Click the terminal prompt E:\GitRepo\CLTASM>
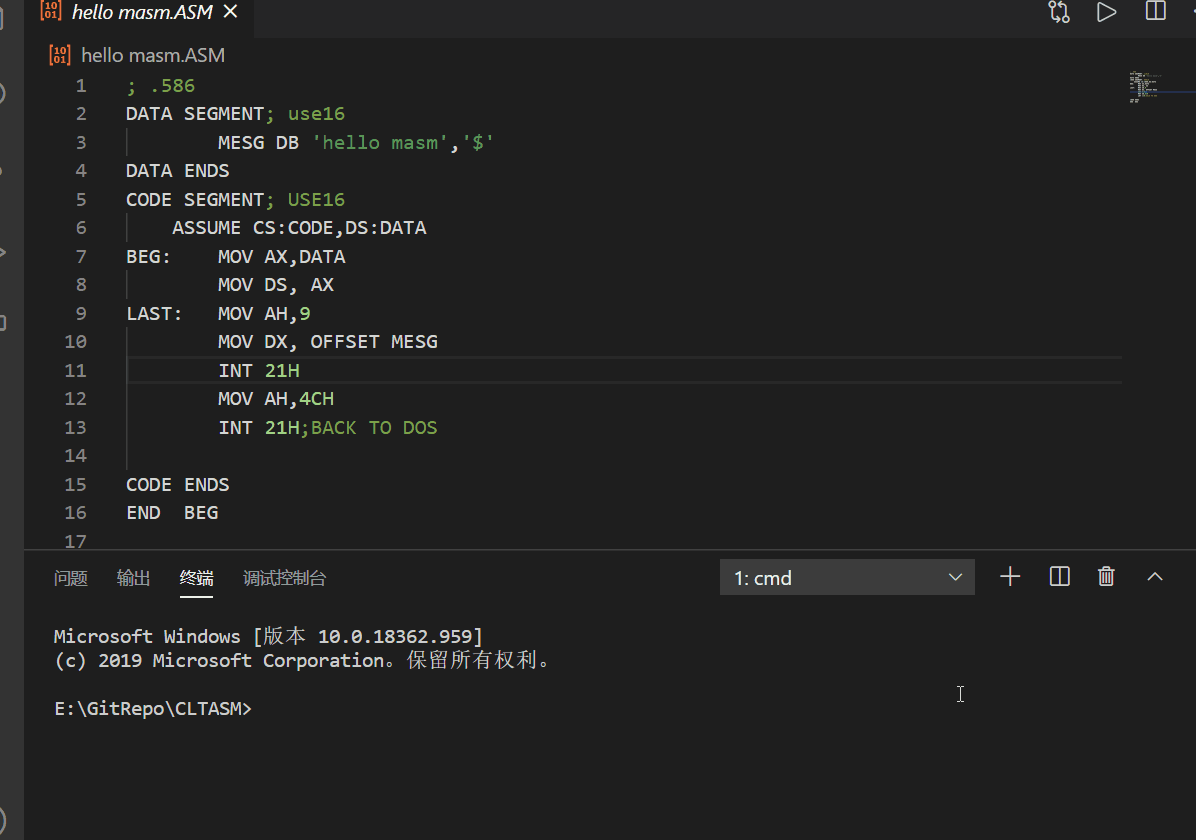 click(153, 709)
